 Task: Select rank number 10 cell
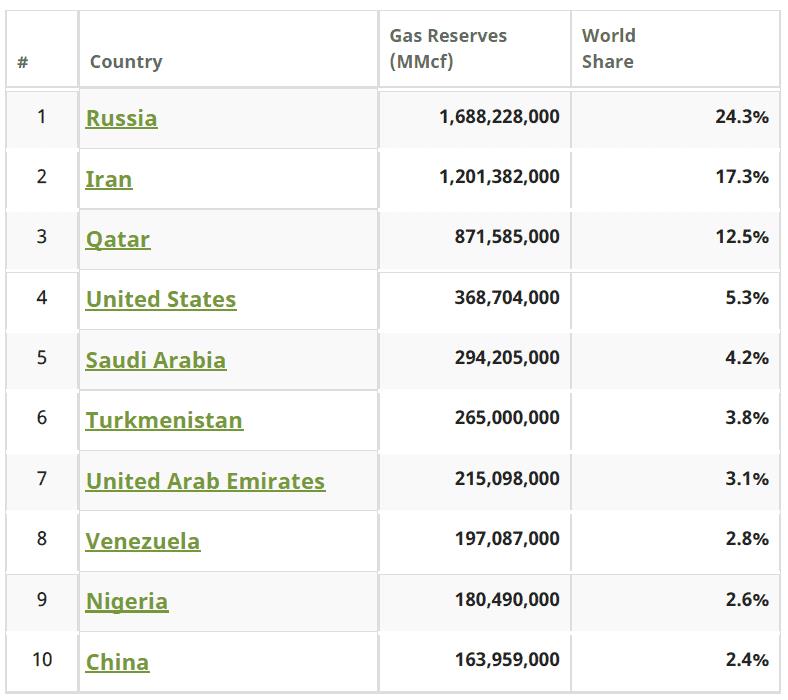tap(41, 660)
